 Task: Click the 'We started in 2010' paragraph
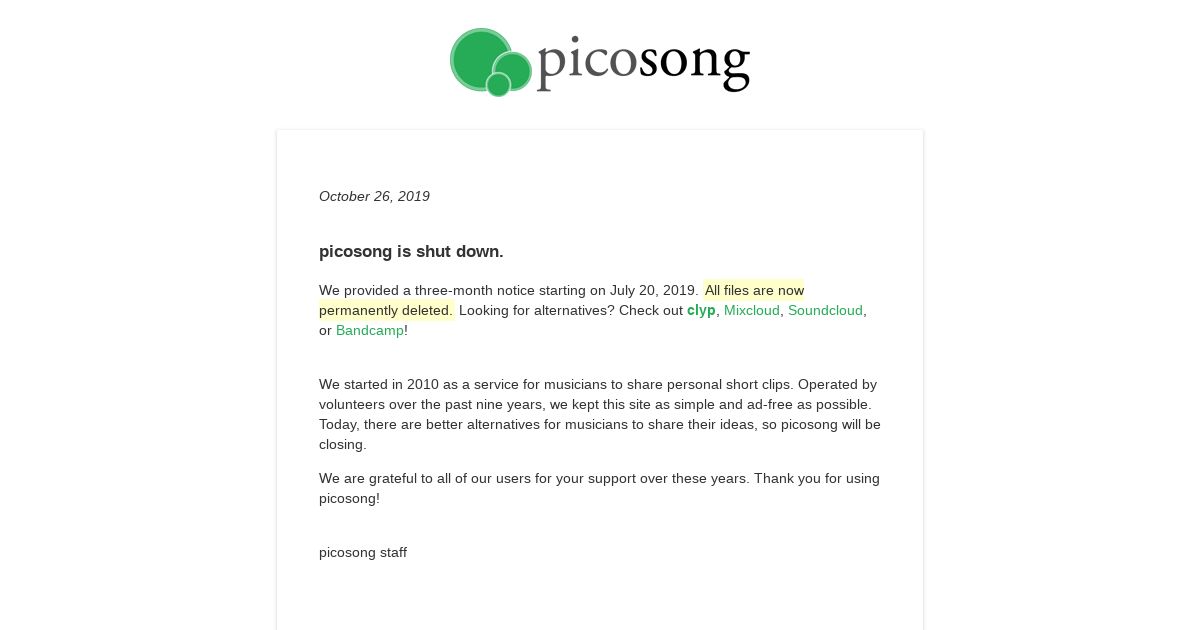[x=600, y=414]
